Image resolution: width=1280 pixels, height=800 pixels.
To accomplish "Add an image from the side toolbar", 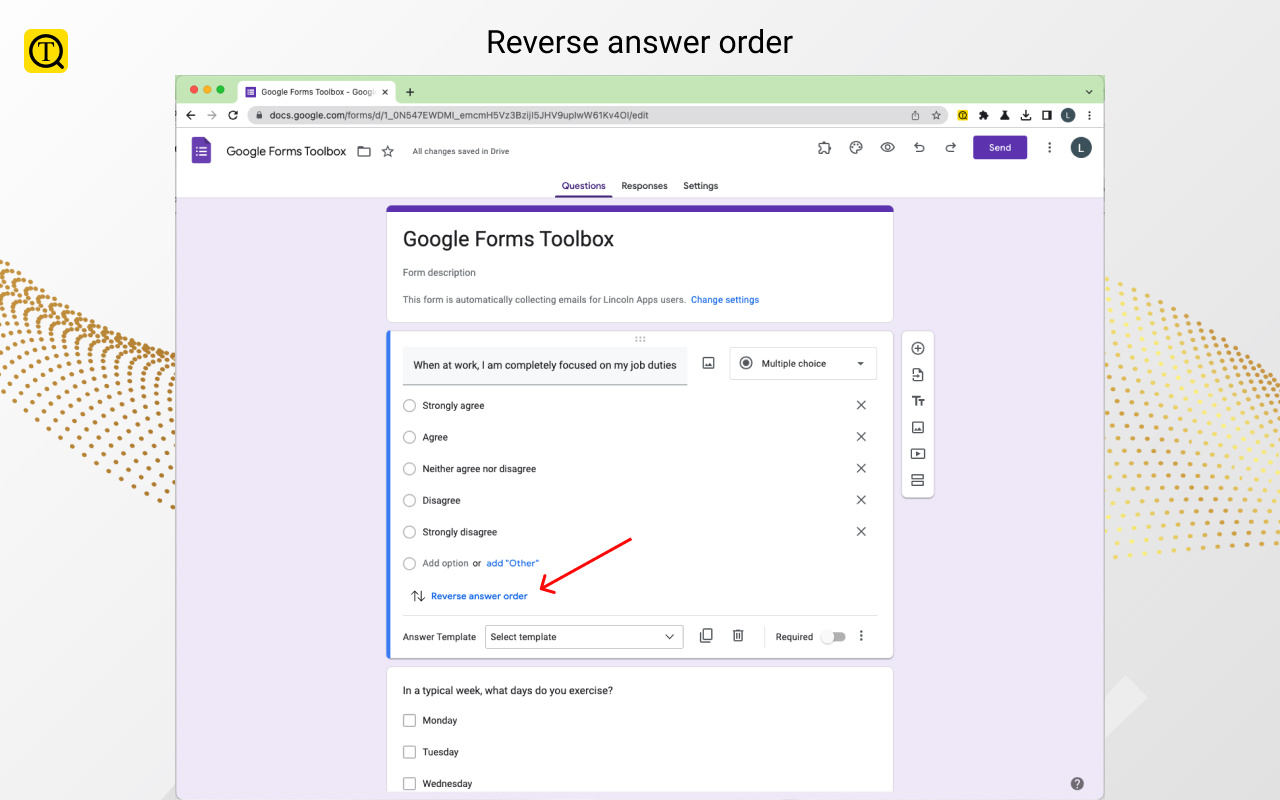I will (x=918, y=427).
